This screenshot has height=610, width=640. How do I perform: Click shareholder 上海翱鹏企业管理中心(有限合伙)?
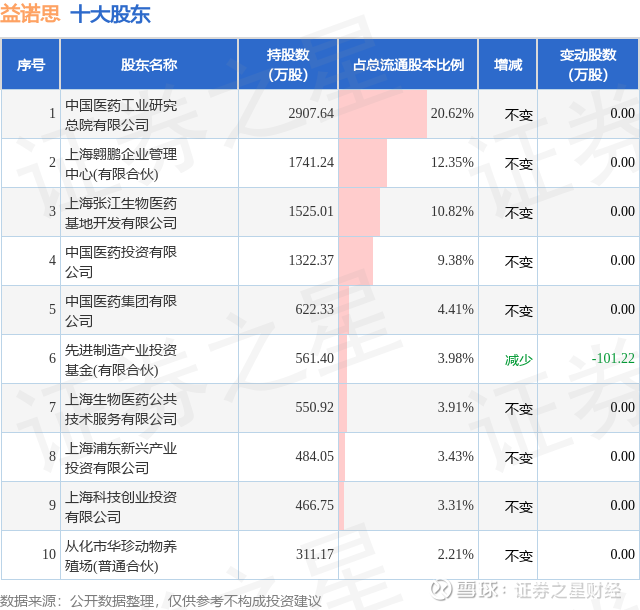(121, 164)
